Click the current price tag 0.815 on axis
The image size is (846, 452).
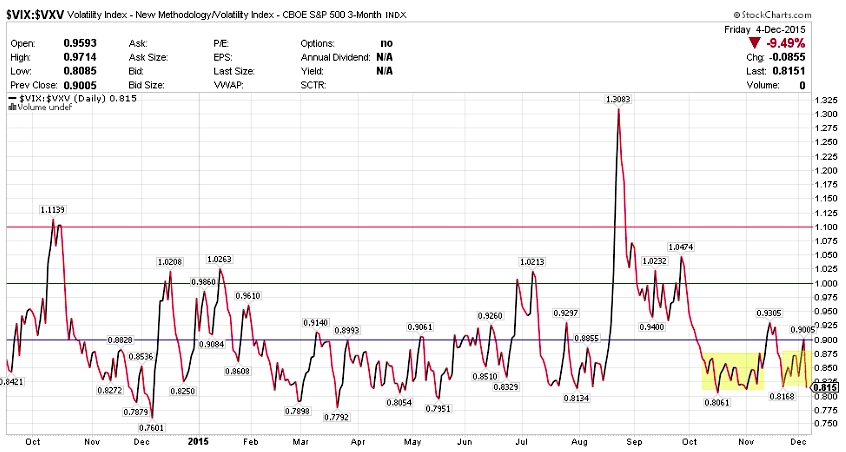pyautogui.click(x=827, y=388)
